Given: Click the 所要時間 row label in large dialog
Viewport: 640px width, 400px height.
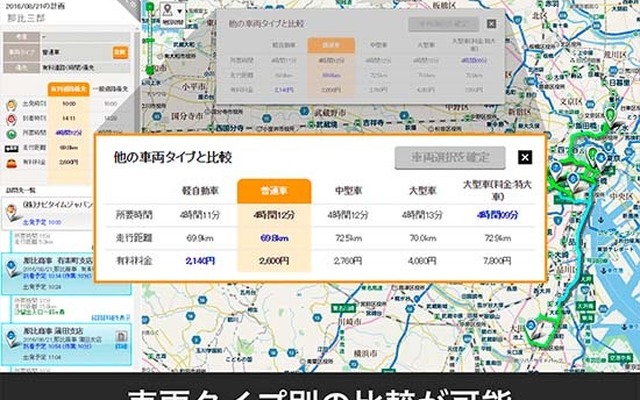Looking at the screenshot, I should tap(134, 215).
